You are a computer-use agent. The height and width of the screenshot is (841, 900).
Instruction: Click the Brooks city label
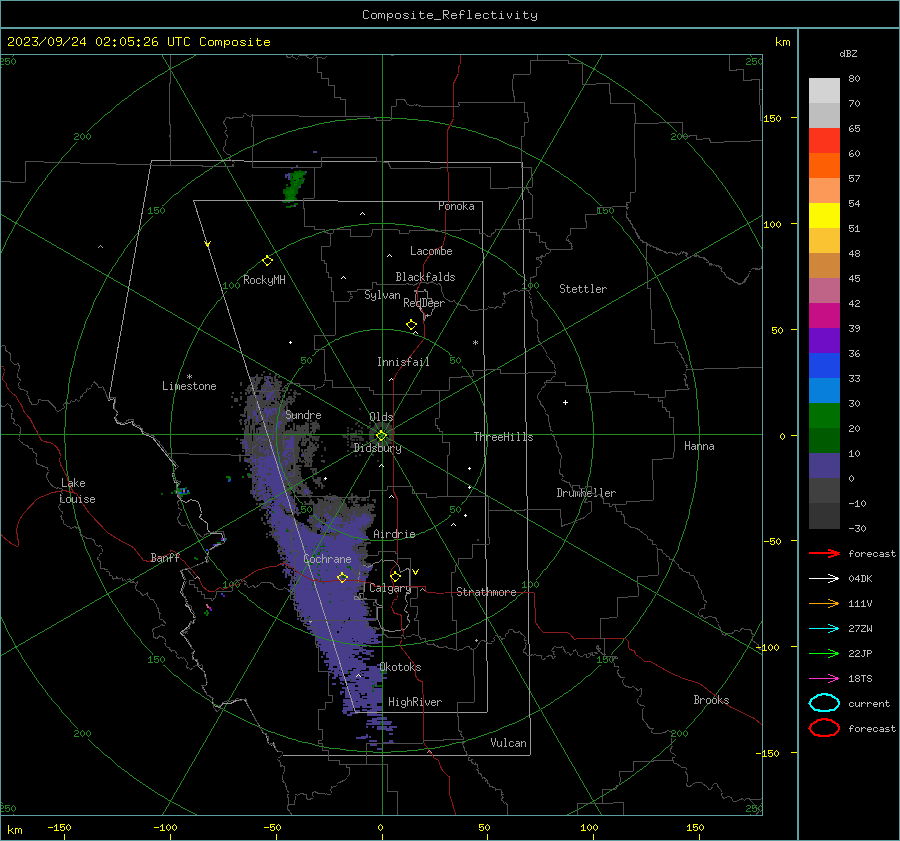click(x=711, y=700)
